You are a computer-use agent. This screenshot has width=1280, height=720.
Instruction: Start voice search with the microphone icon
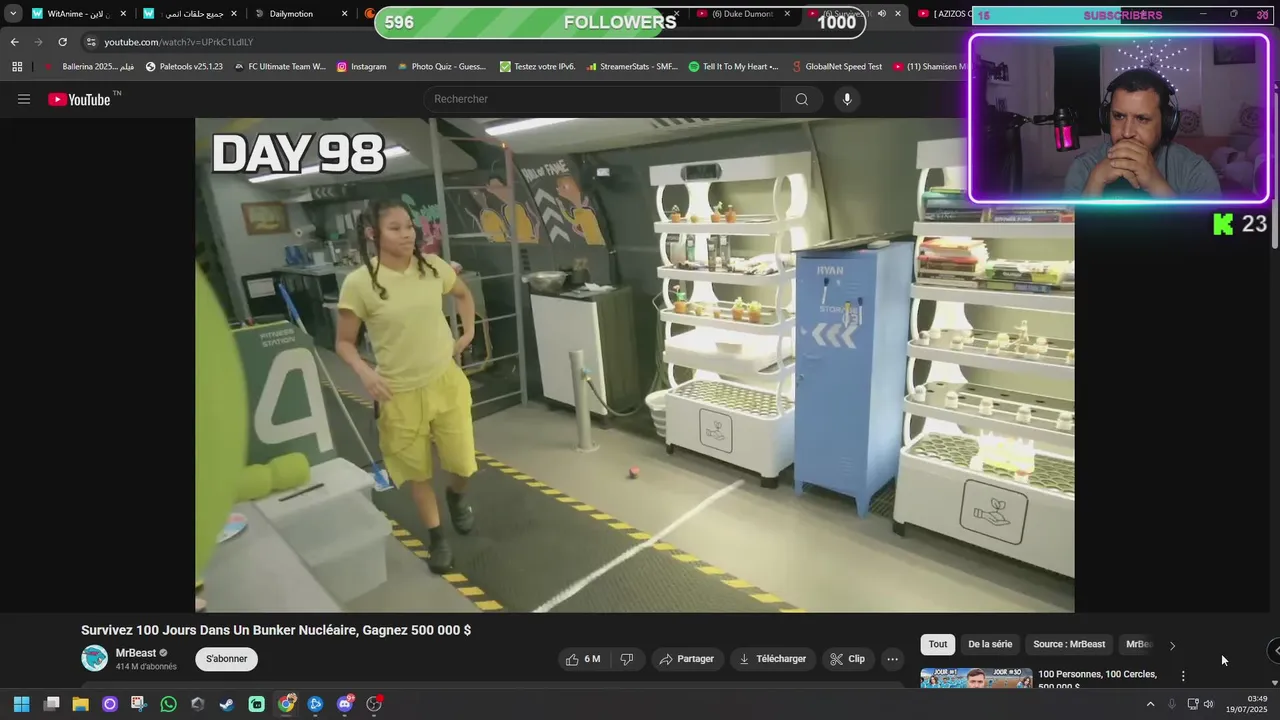point(847,99)
